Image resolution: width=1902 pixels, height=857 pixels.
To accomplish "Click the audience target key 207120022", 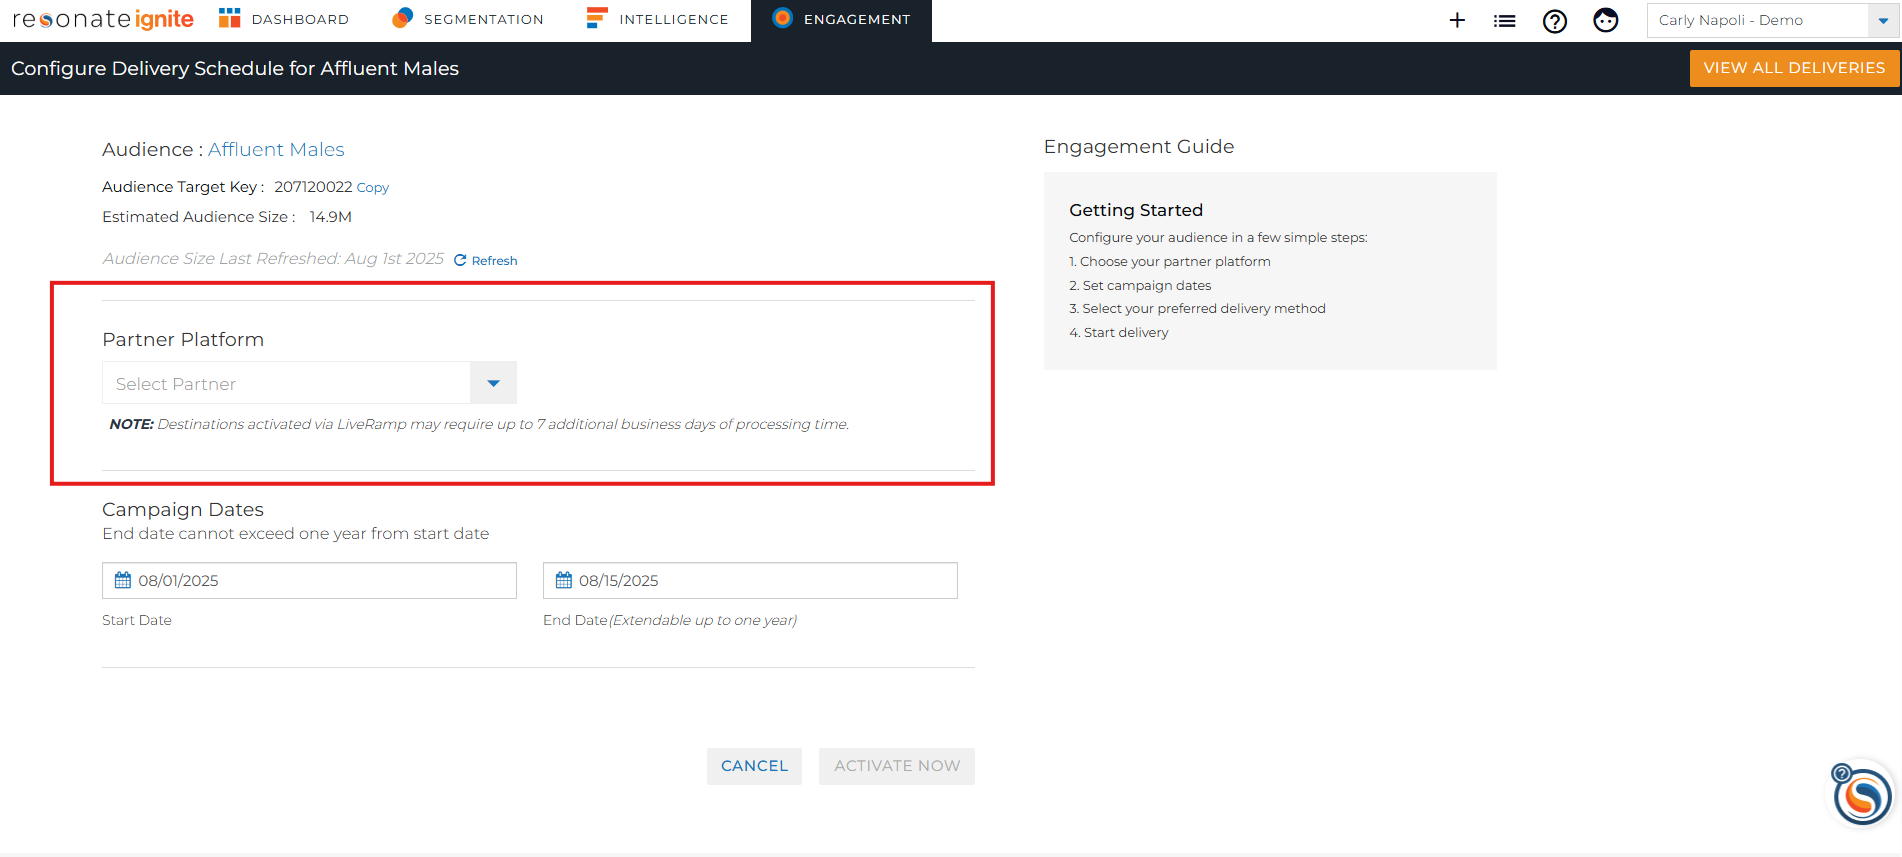I will (313, 187).
